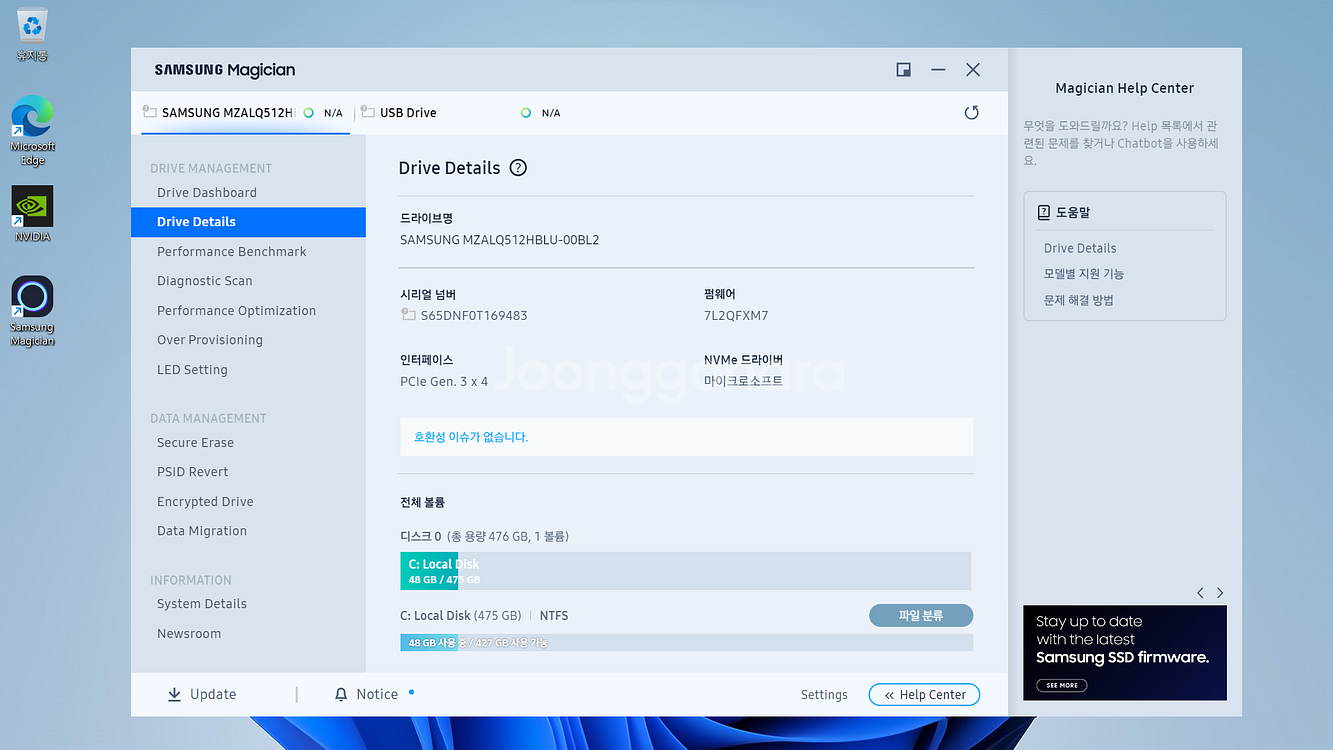The height and width of the screenshot is (750, 1333).
Task: Click the 호환성 이슈가 없습니다 message
Action: [471, 437]
